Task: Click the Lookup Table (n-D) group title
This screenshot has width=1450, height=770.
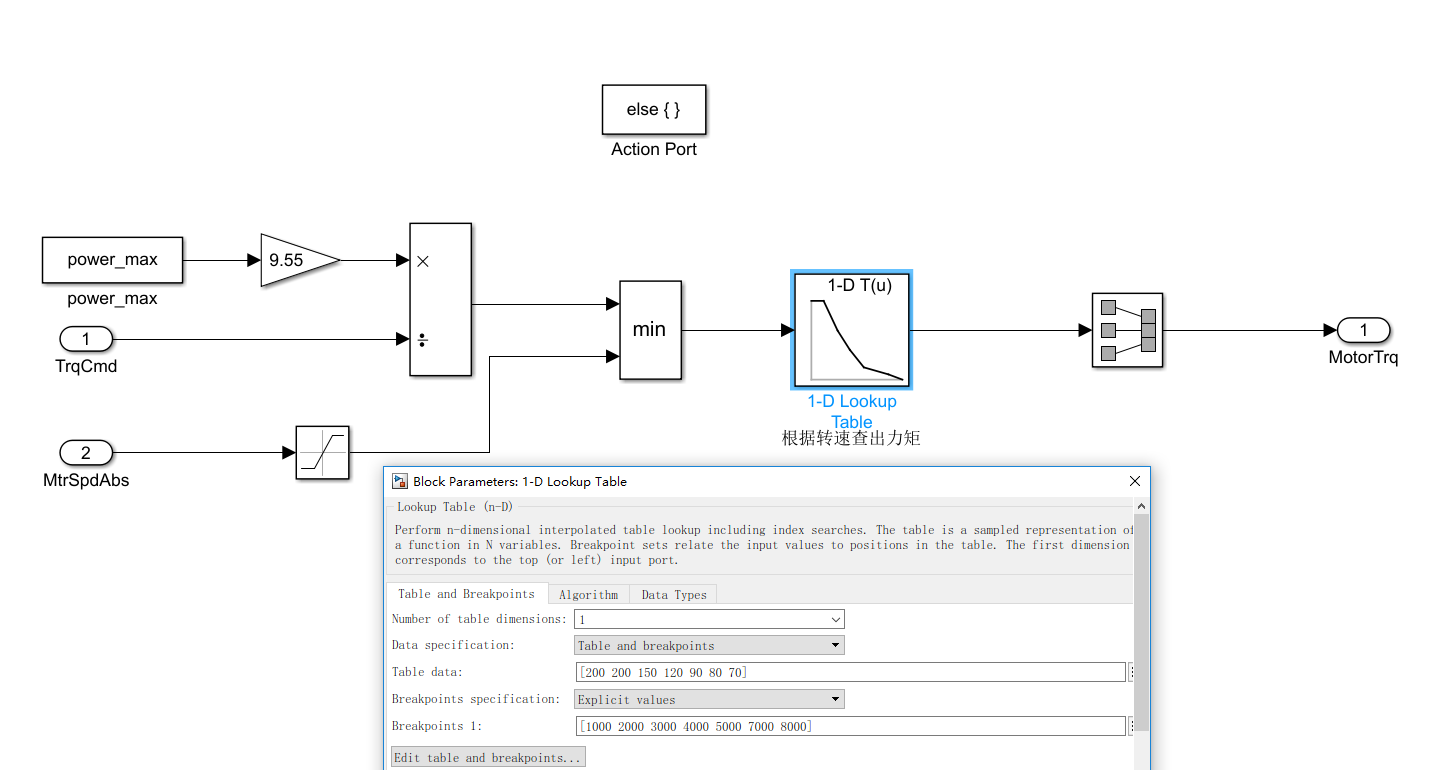Action: click(455, 507)
